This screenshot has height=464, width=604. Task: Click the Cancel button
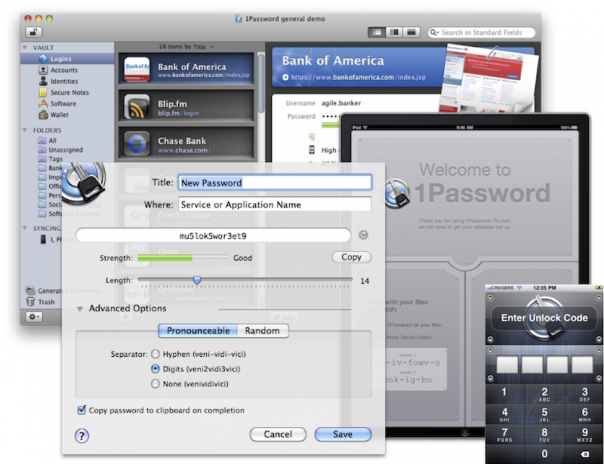(x=278, y=434)
